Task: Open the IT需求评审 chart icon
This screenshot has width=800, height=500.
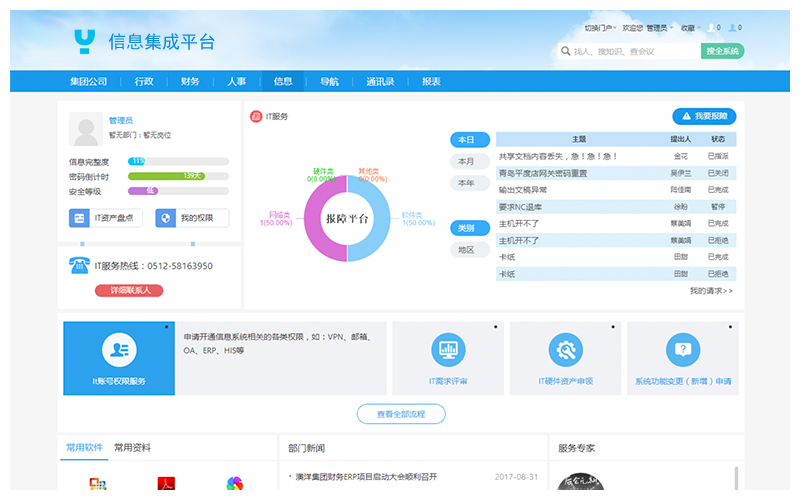Action: tap(448, 350)
